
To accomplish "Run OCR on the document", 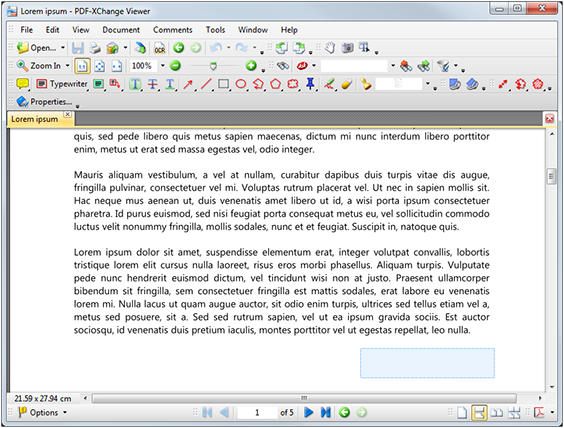I will point(159,47).
